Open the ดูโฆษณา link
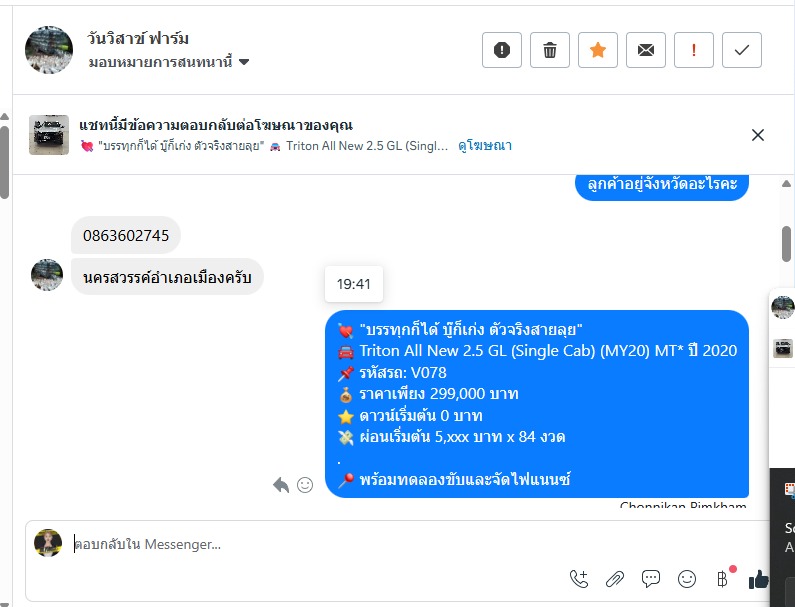This screenshot has width=795, height=607. pos(485,146)
